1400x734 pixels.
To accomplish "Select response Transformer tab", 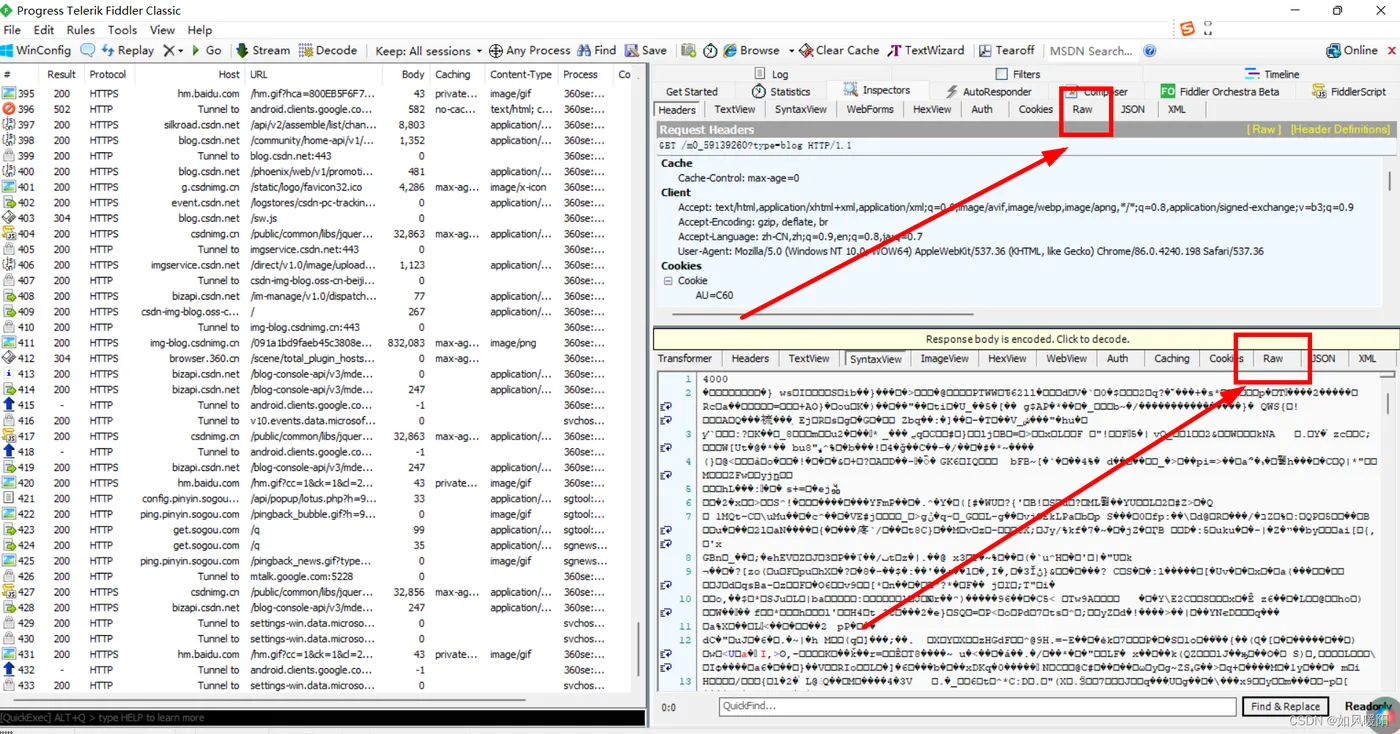I will coord(685,358).
